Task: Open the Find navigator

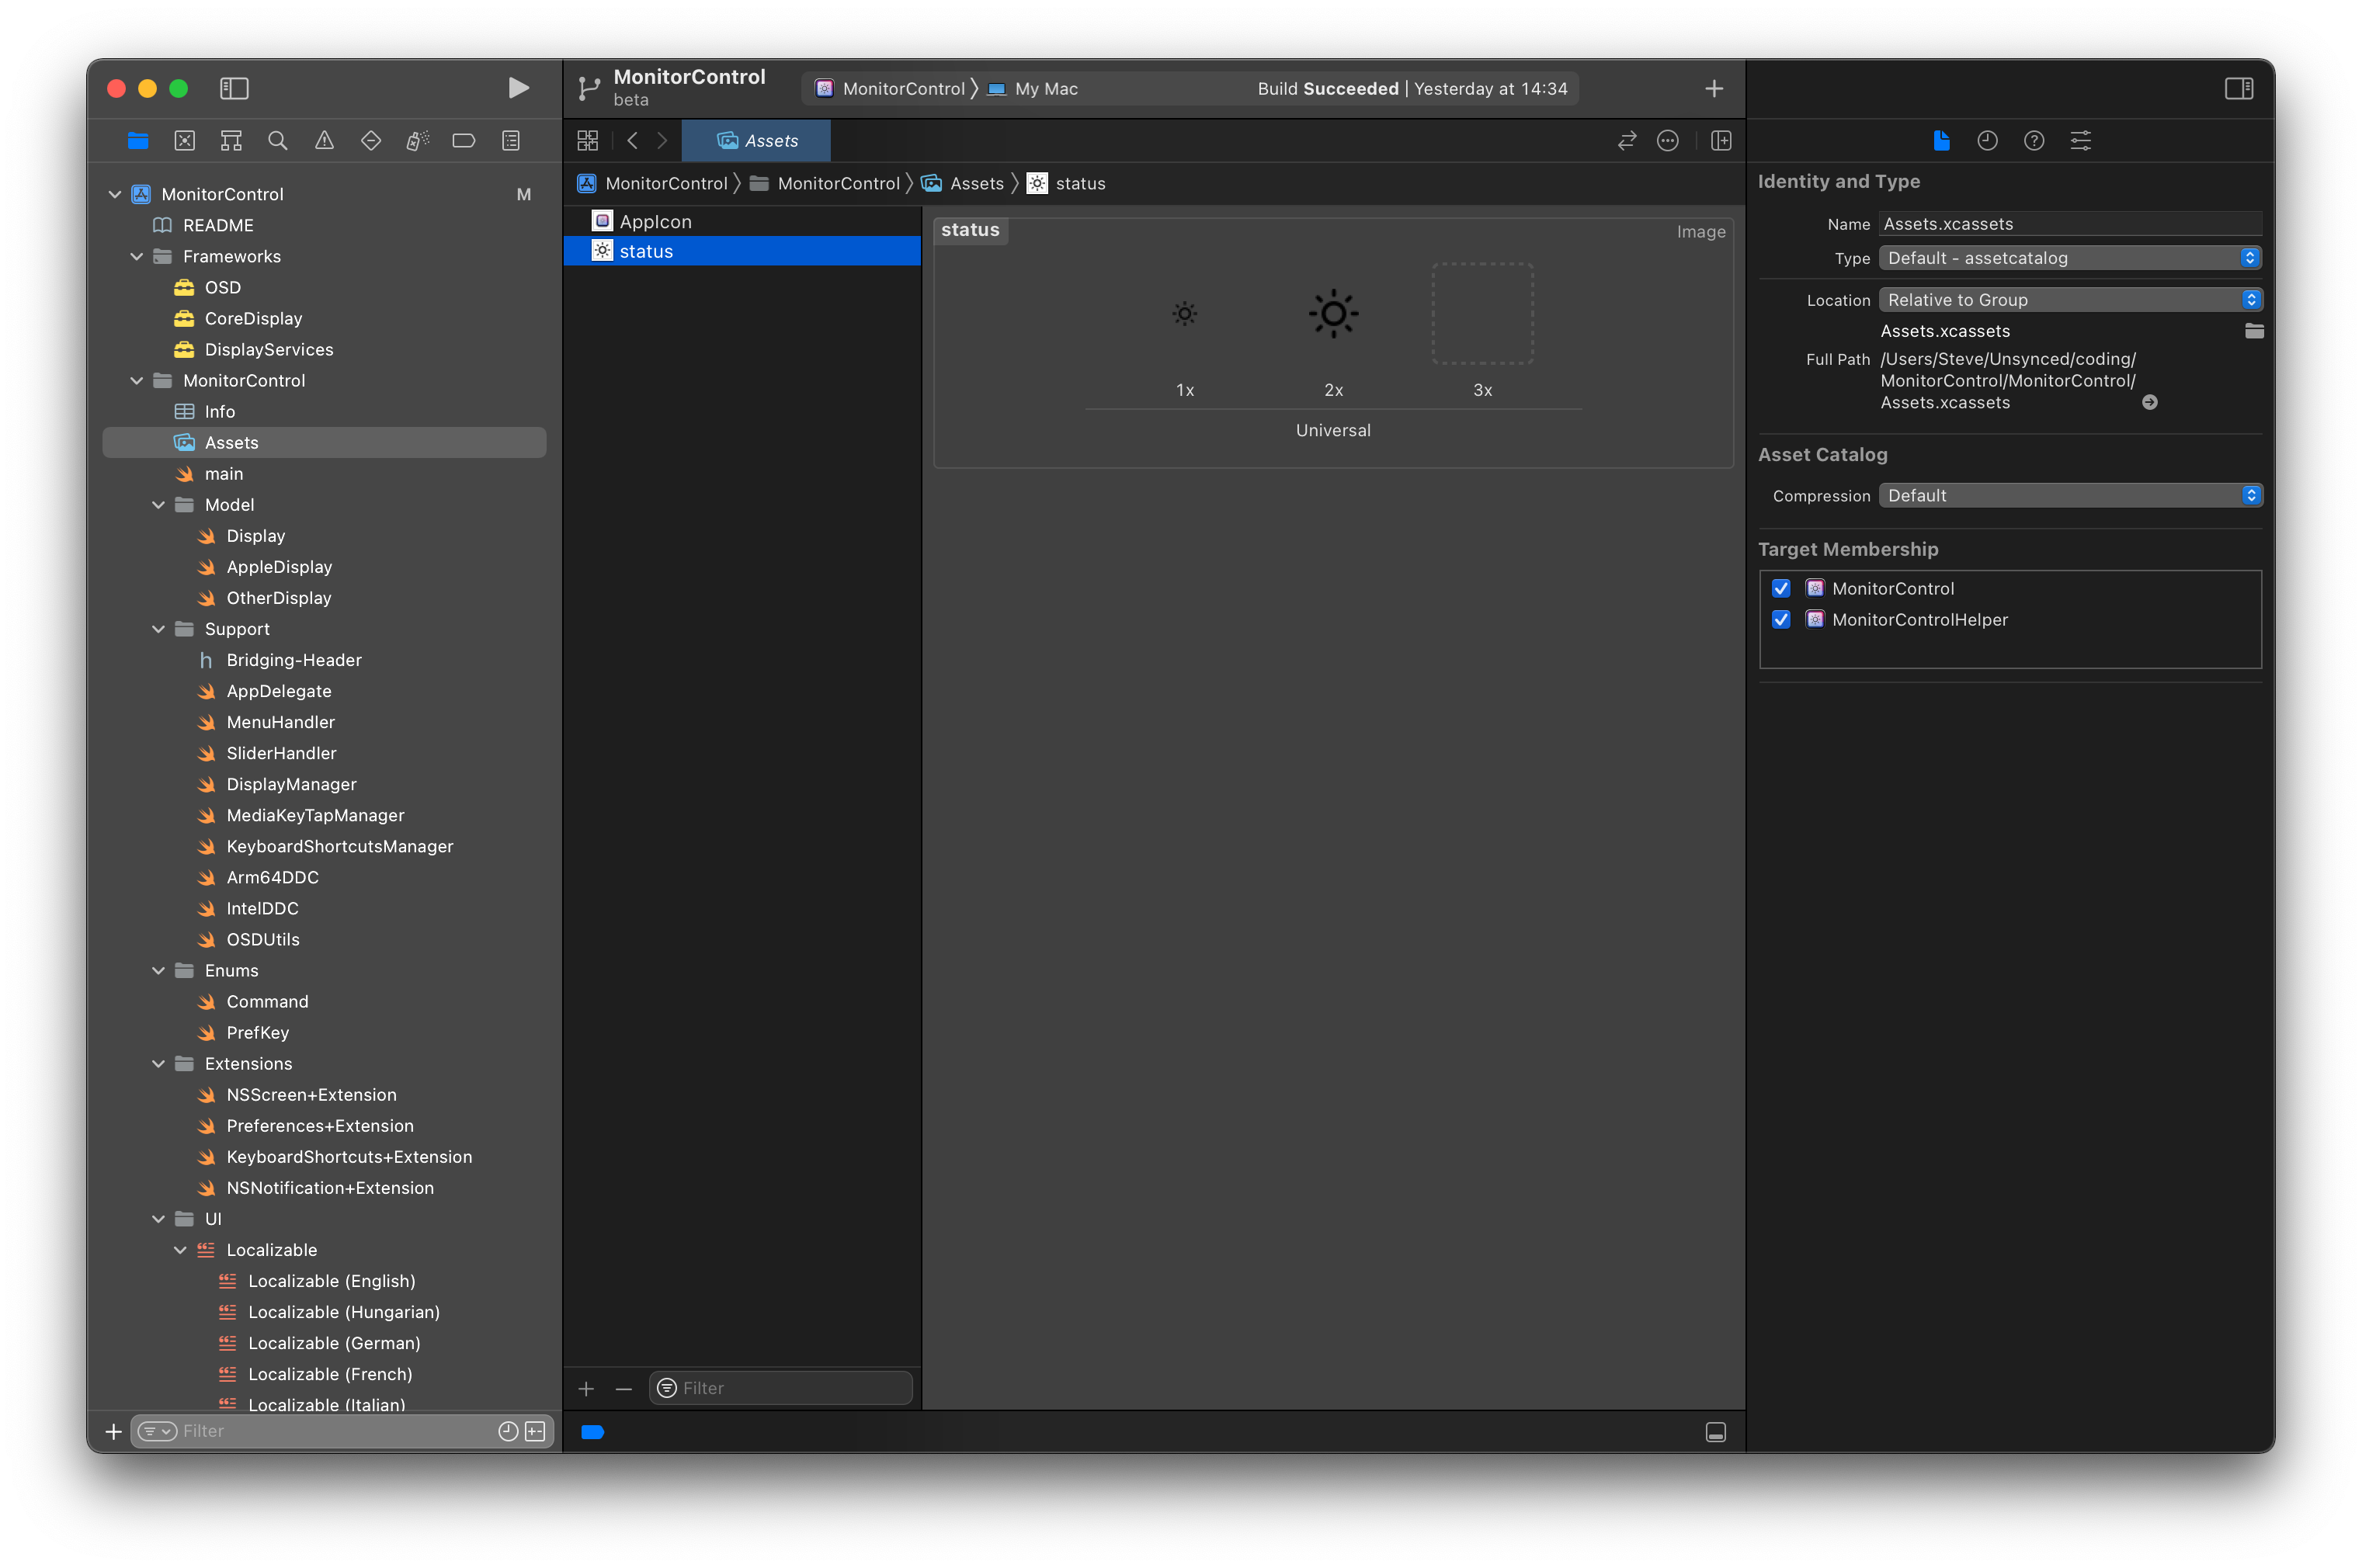Action: tap(277, 140)
